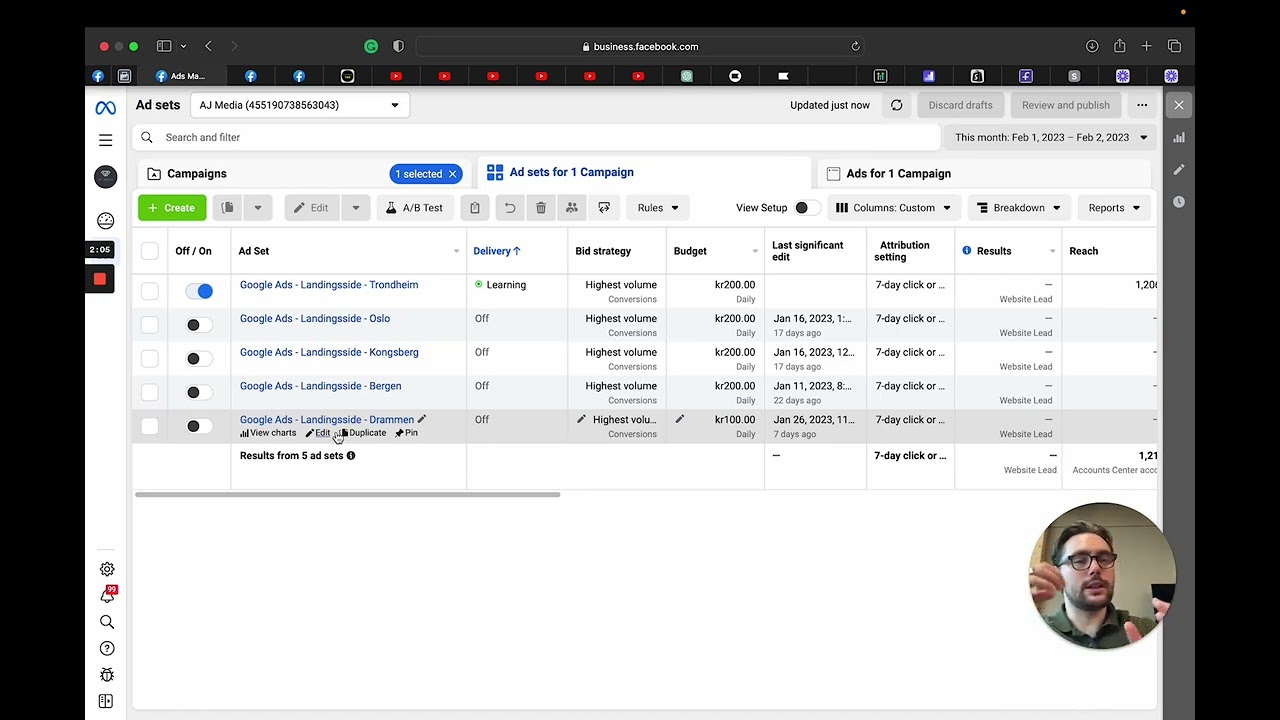The image size is (1280, 720).
Task: Click the Results info icon in column header
Action: point(966,251)
